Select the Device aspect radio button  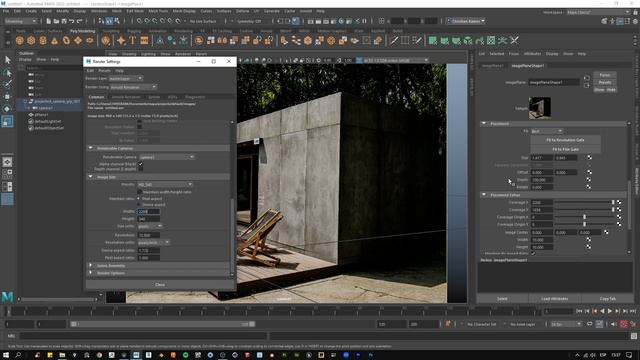click(139, 204)
